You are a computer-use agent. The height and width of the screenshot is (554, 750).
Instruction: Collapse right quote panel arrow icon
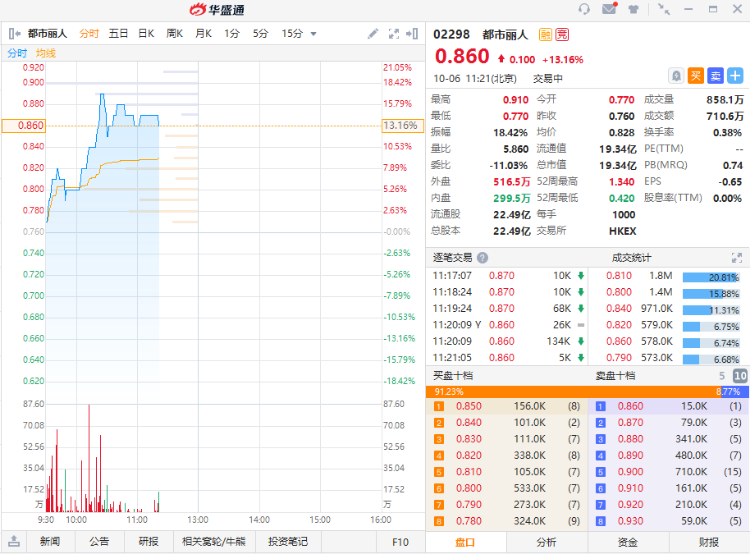click(x=412, y=33)
